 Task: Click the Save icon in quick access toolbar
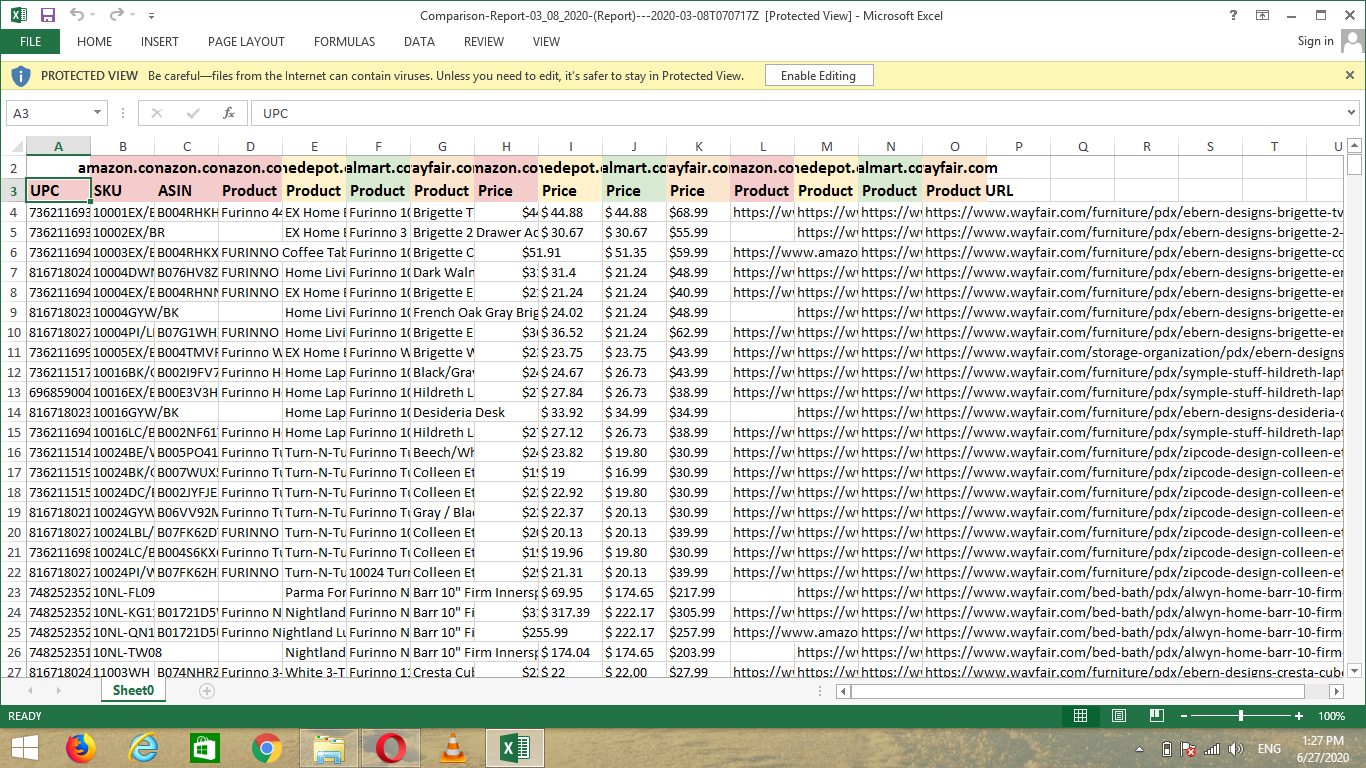[x=47, y=15]
